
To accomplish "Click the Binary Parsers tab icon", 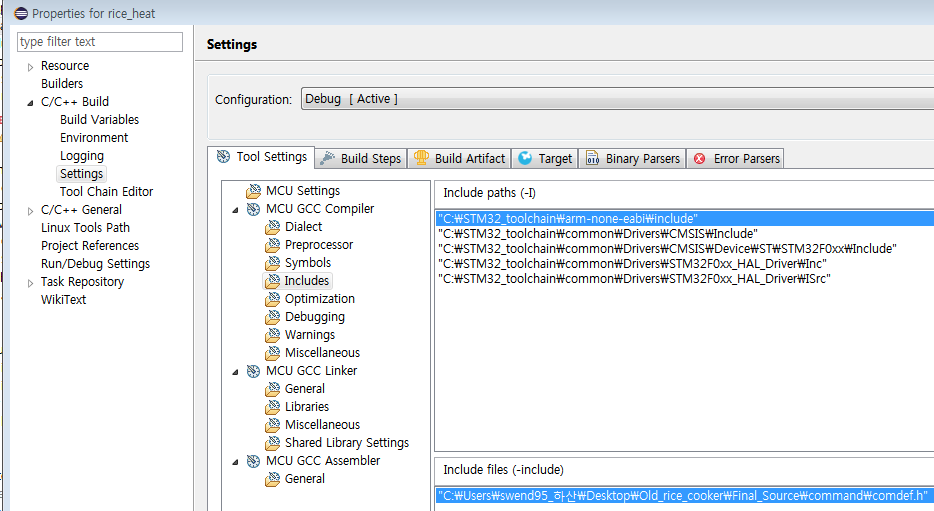I will tap(592, 158).
